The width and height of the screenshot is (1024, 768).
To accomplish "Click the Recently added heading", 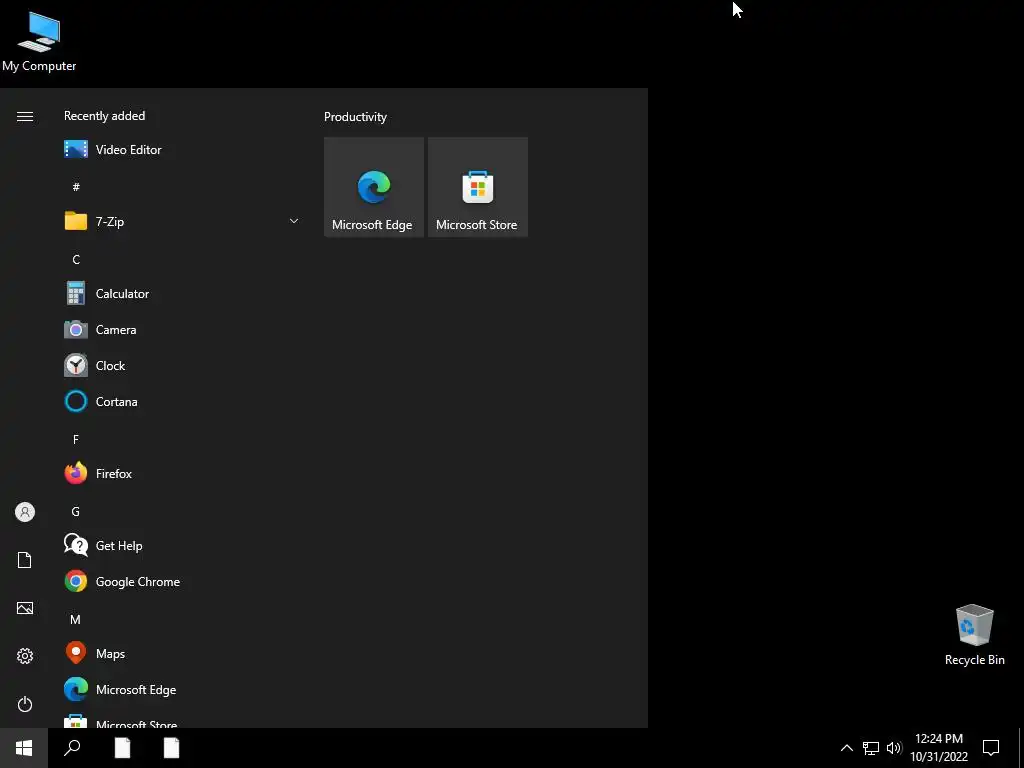I will point(104,116).
